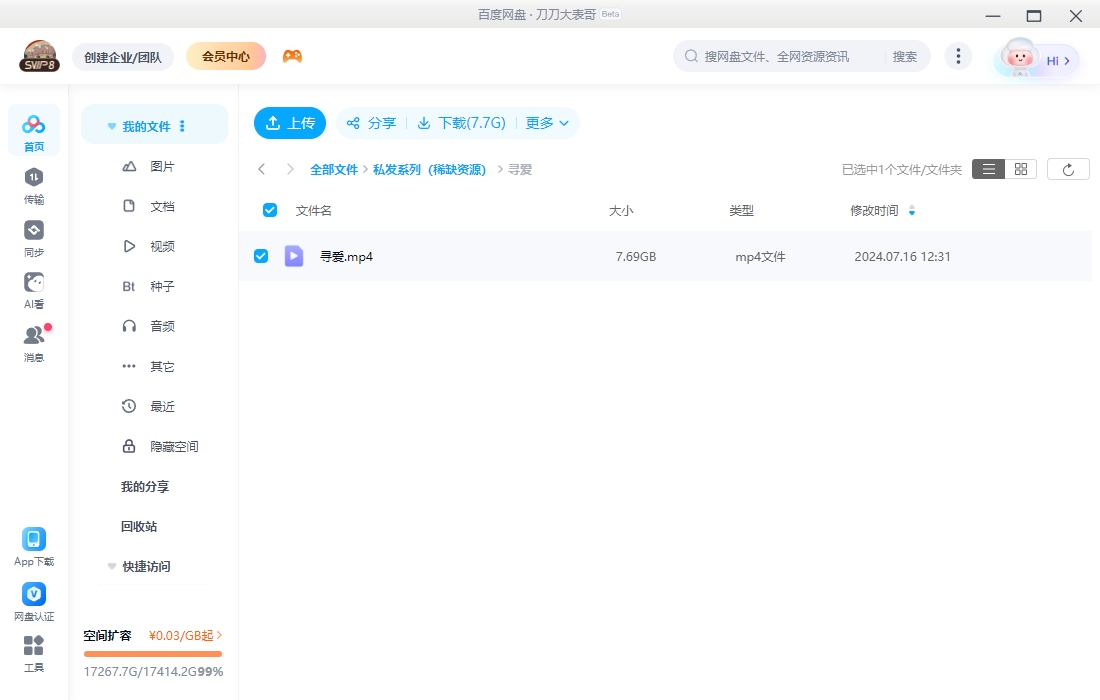This screenshot has height=700, width=1100.
Task: Open AI看 from the left sidebar
Action: [x=34, y=288]
